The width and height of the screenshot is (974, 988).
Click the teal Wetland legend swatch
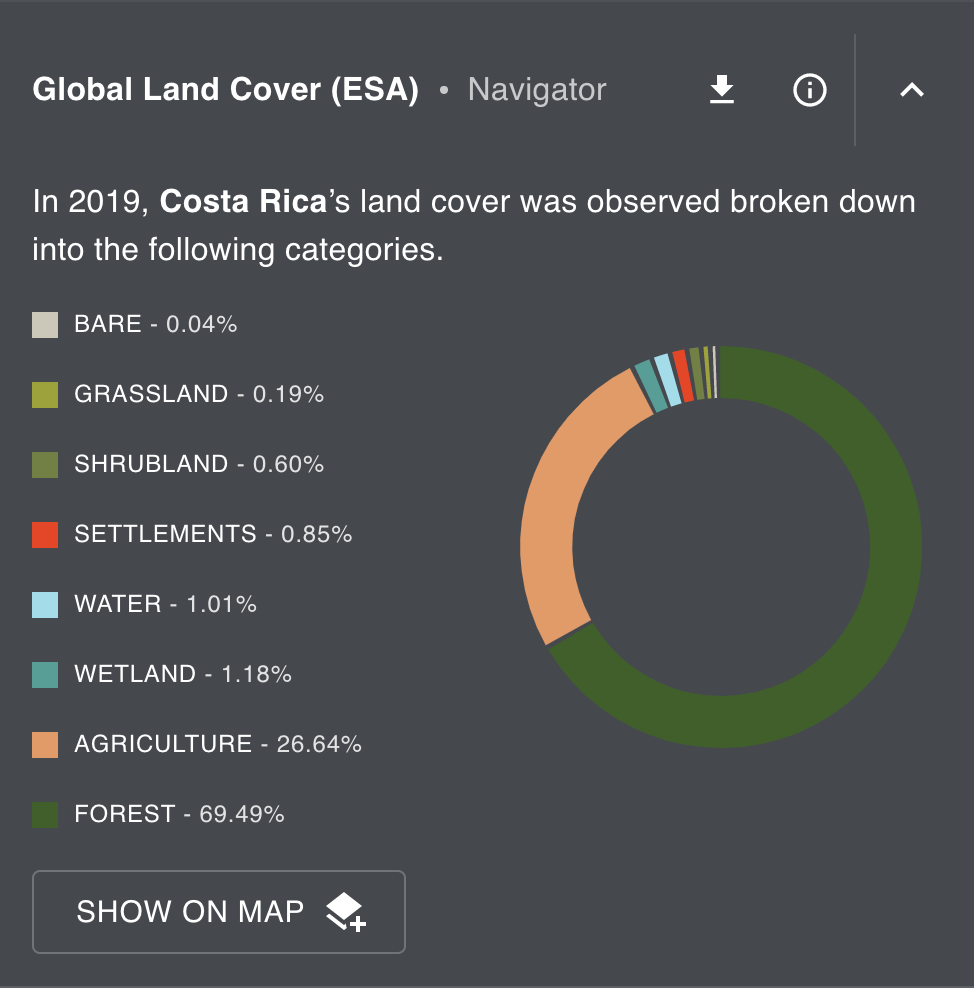[45, 675]
